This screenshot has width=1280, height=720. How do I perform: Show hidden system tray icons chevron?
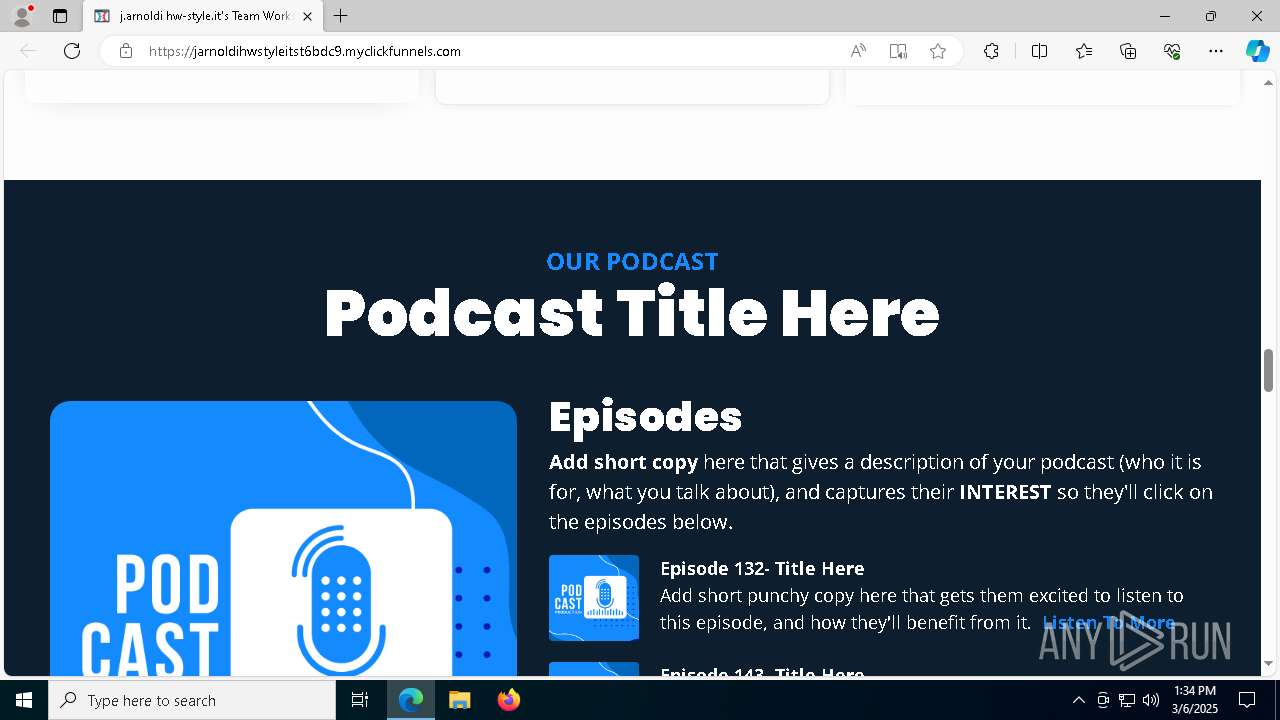pyautogui.click(x=1078, y=700)
